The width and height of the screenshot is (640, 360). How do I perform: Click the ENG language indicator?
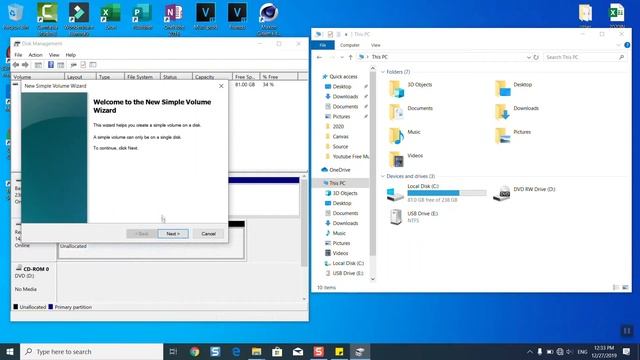[582, 351]
